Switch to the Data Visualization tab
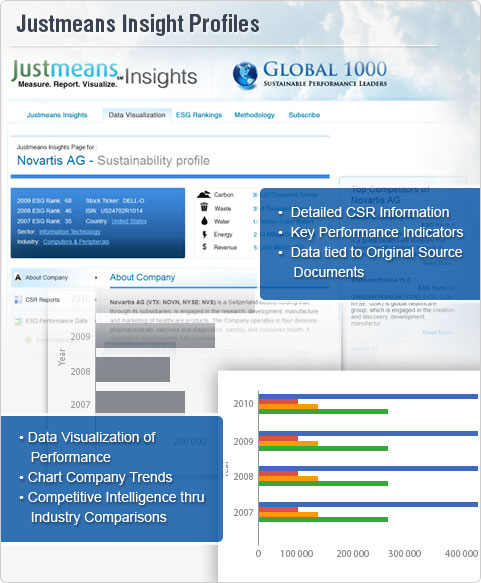Viewport: 481px width, 583px height. 137,115
